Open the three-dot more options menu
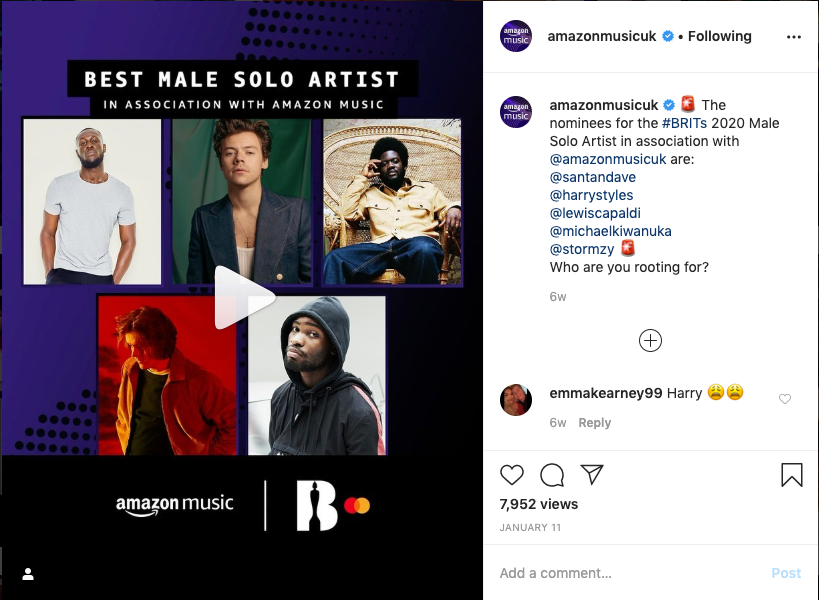 click(x=794, y=37)
